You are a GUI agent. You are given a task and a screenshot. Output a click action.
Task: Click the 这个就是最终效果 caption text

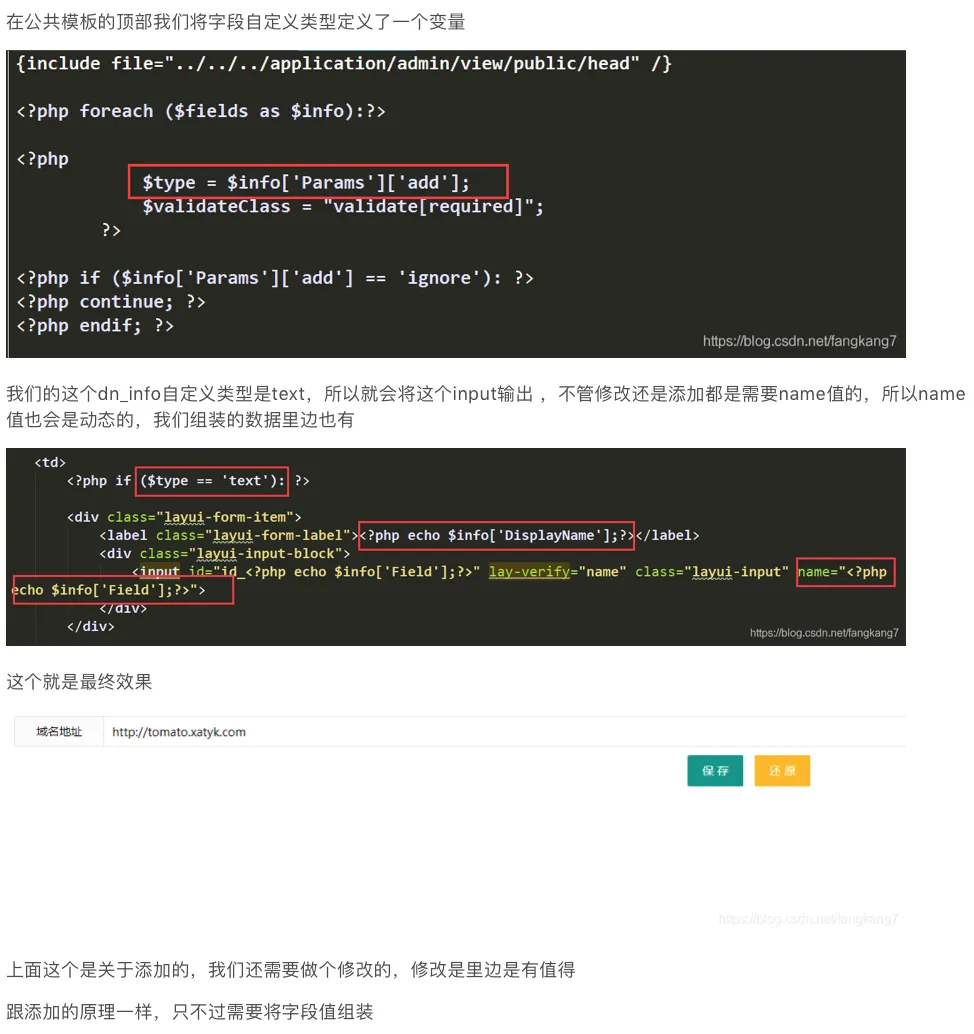(78, 682)
